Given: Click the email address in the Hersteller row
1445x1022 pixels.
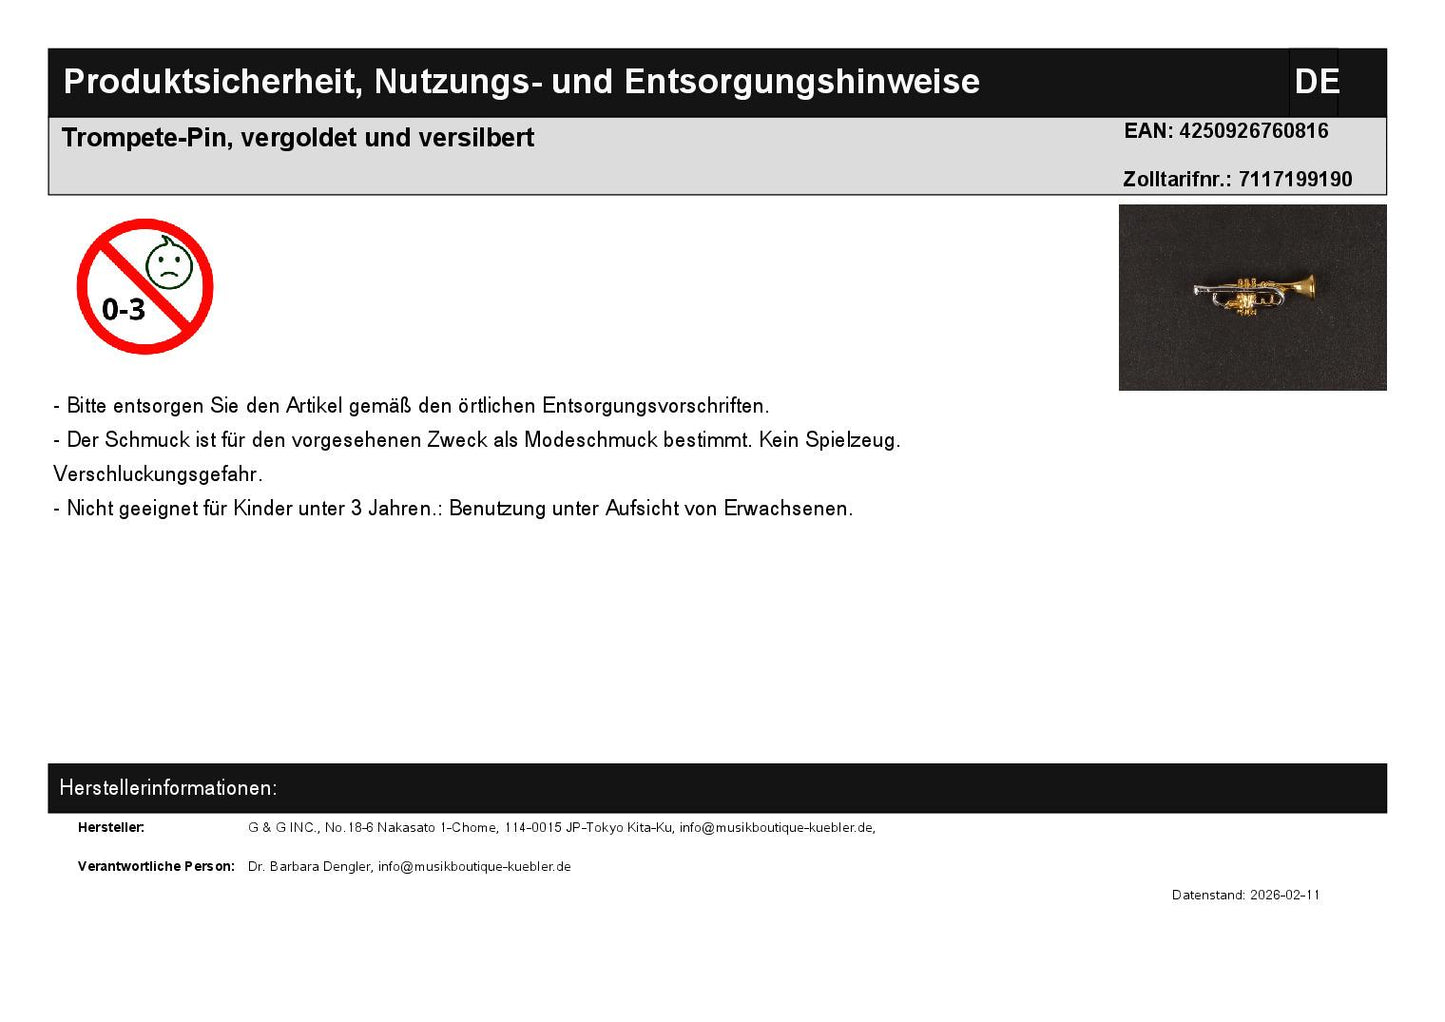Looking at the screenshot, I should tap(776, 828).
